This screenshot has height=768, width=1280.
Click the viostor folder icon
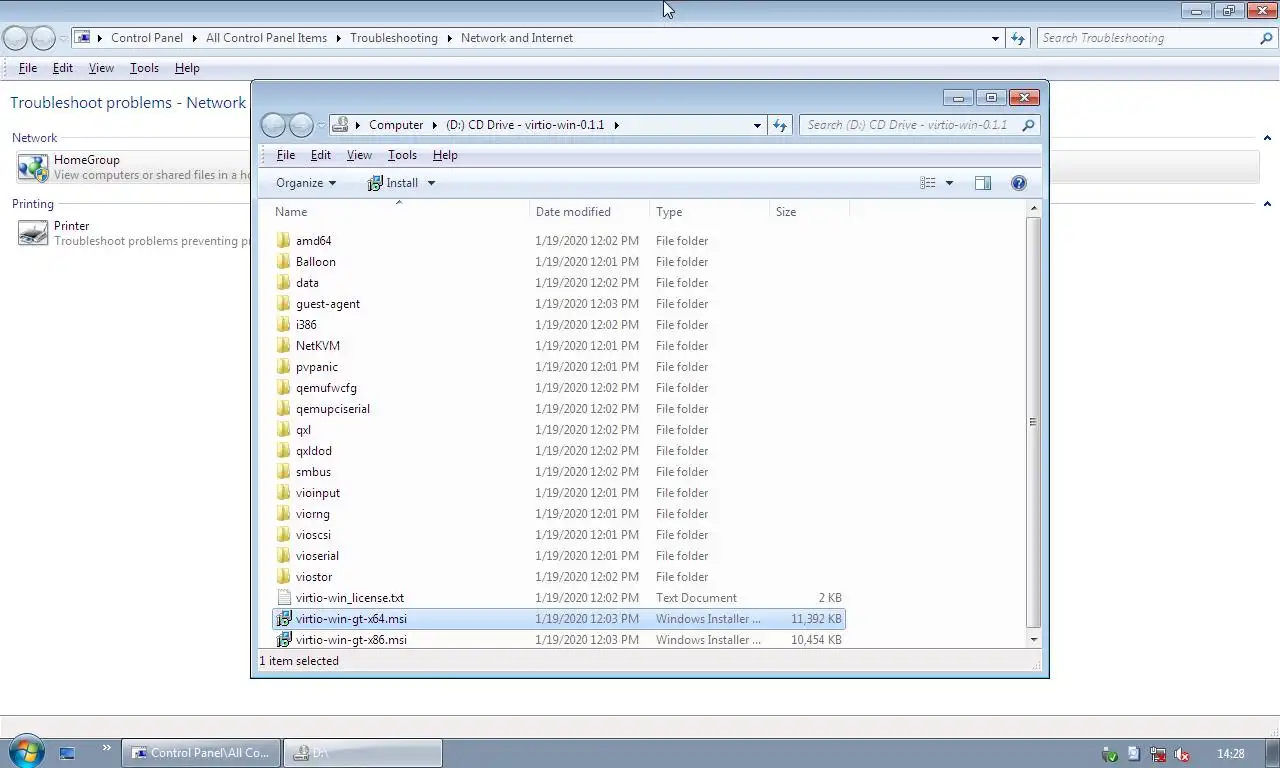point(284,577)
